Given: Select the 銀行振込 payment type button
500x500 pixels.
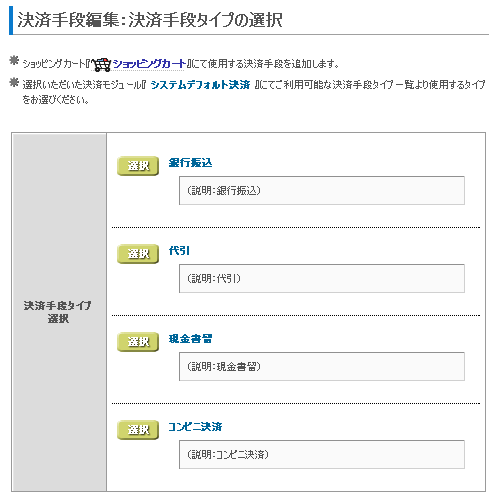Looking at the screenshot, I should click(x=138, y=166).
